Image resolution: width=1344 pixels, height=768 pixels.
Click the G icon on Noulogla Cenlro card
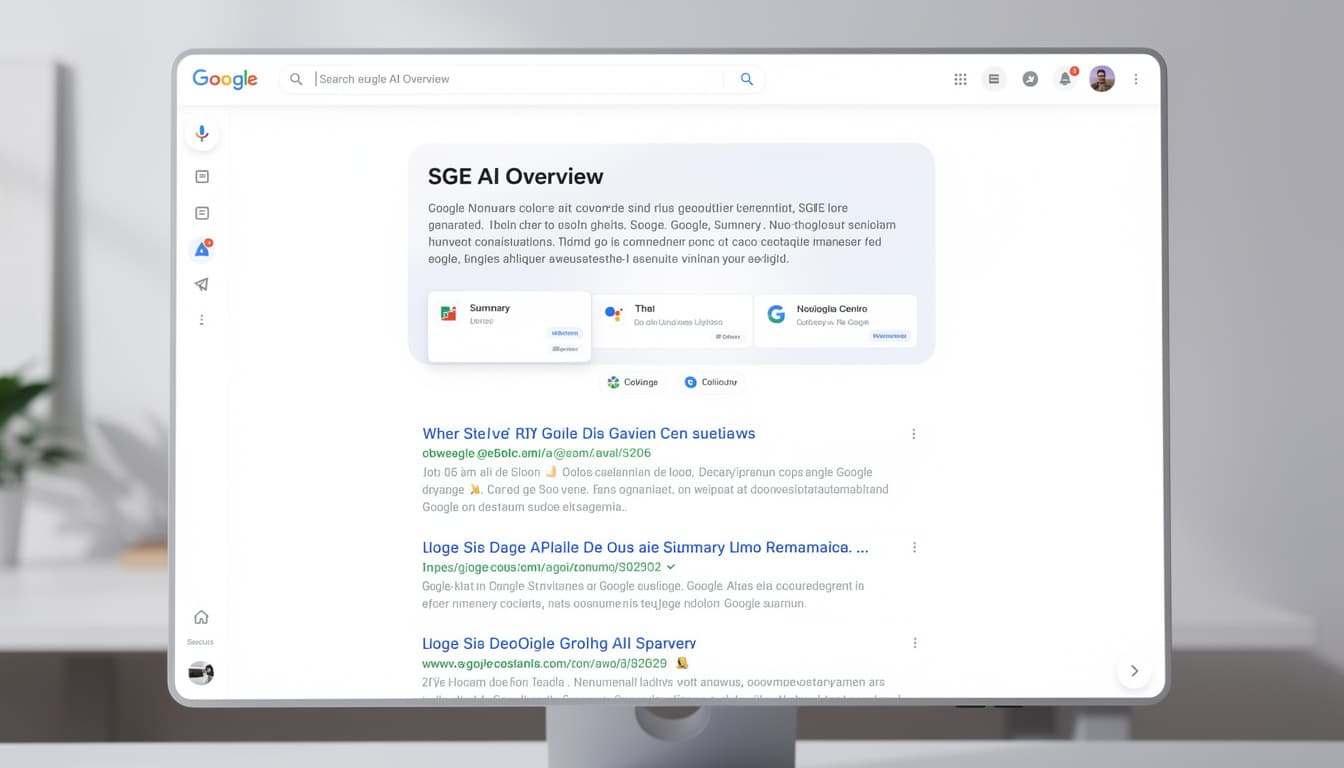pyautogui.click(x=776, y=314)
